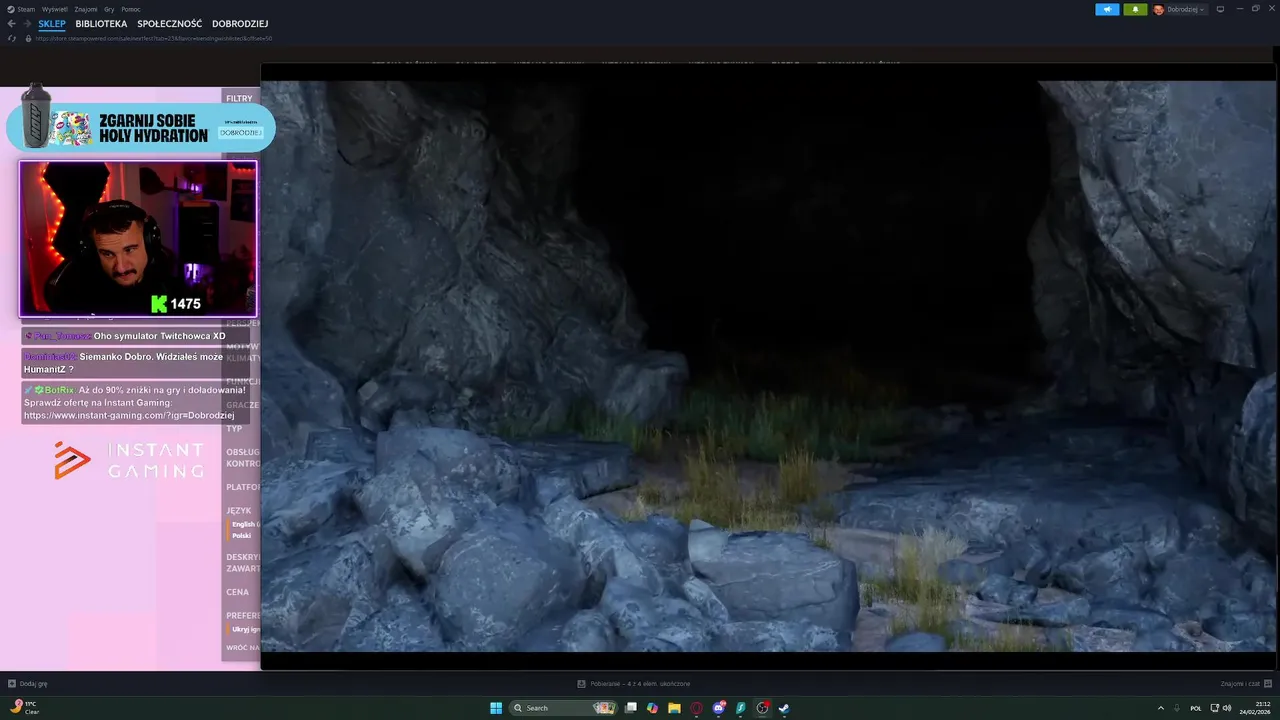
Task: Open the blue megaphone announcements button
Action: pyautogui.click(x=1107, y=9)
